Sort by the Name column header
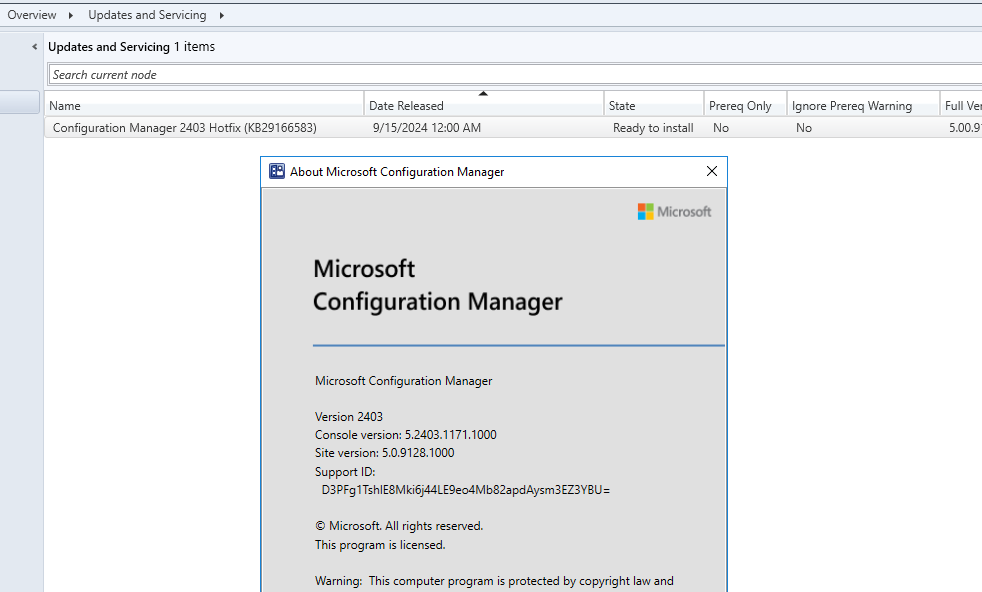This screenshot has width=982, height=592. pos(204,105)
